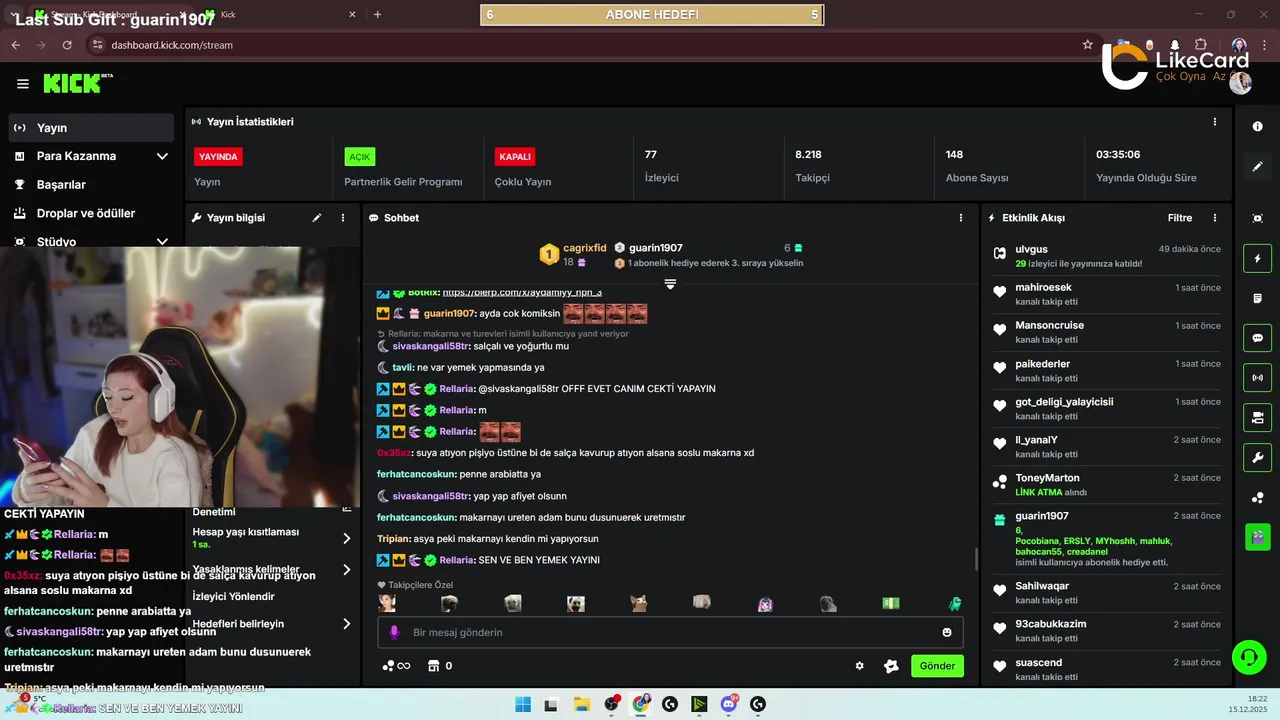Open the three-dot menu of the Etkinlik Akışı panel
This screenshot has height=720, width=1280.
[1215, 217]
